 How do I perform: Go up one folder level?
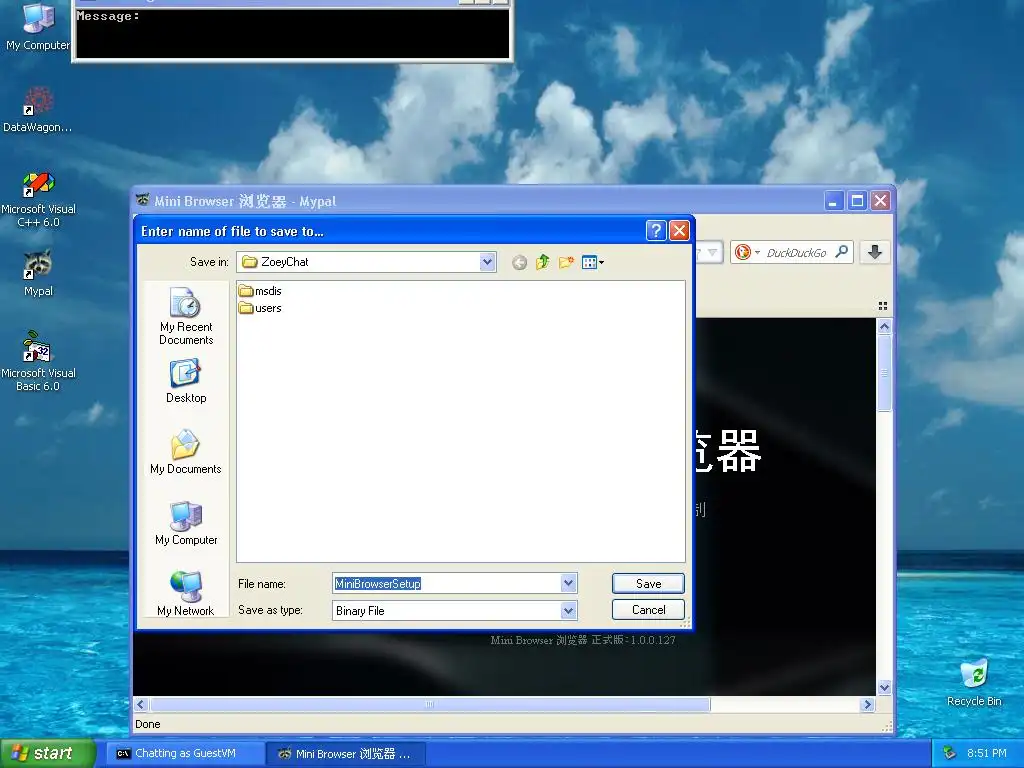click(543, 263)
